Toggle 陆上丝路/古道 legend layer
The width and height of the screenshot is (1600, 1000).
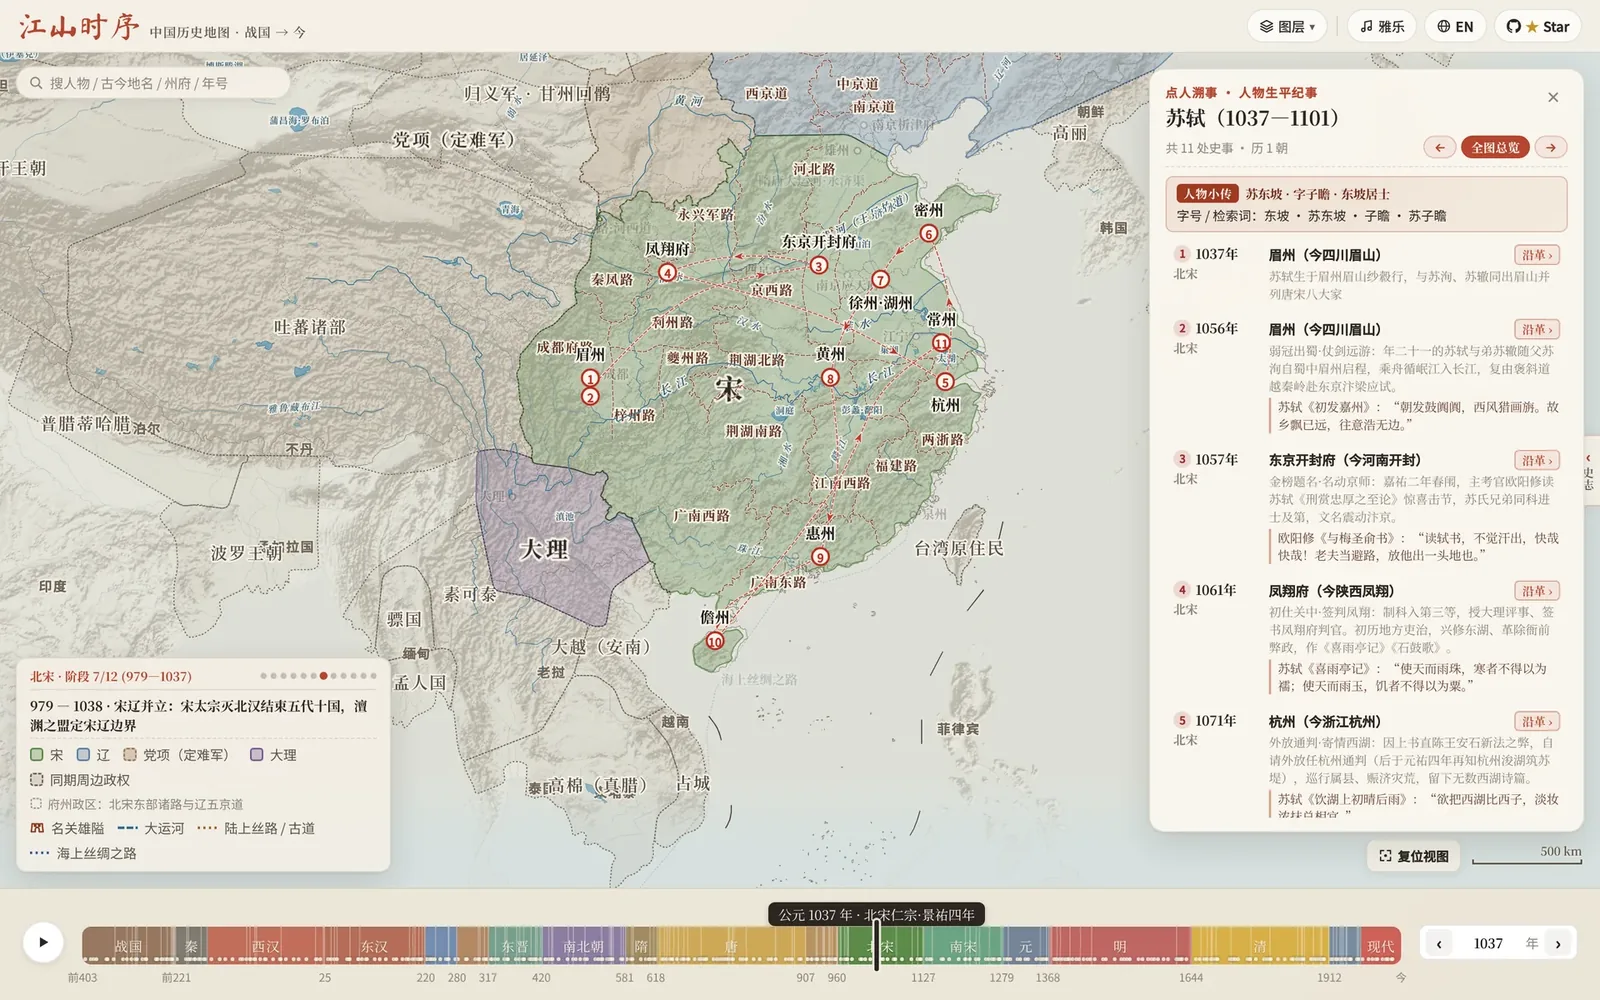[256, 828]
